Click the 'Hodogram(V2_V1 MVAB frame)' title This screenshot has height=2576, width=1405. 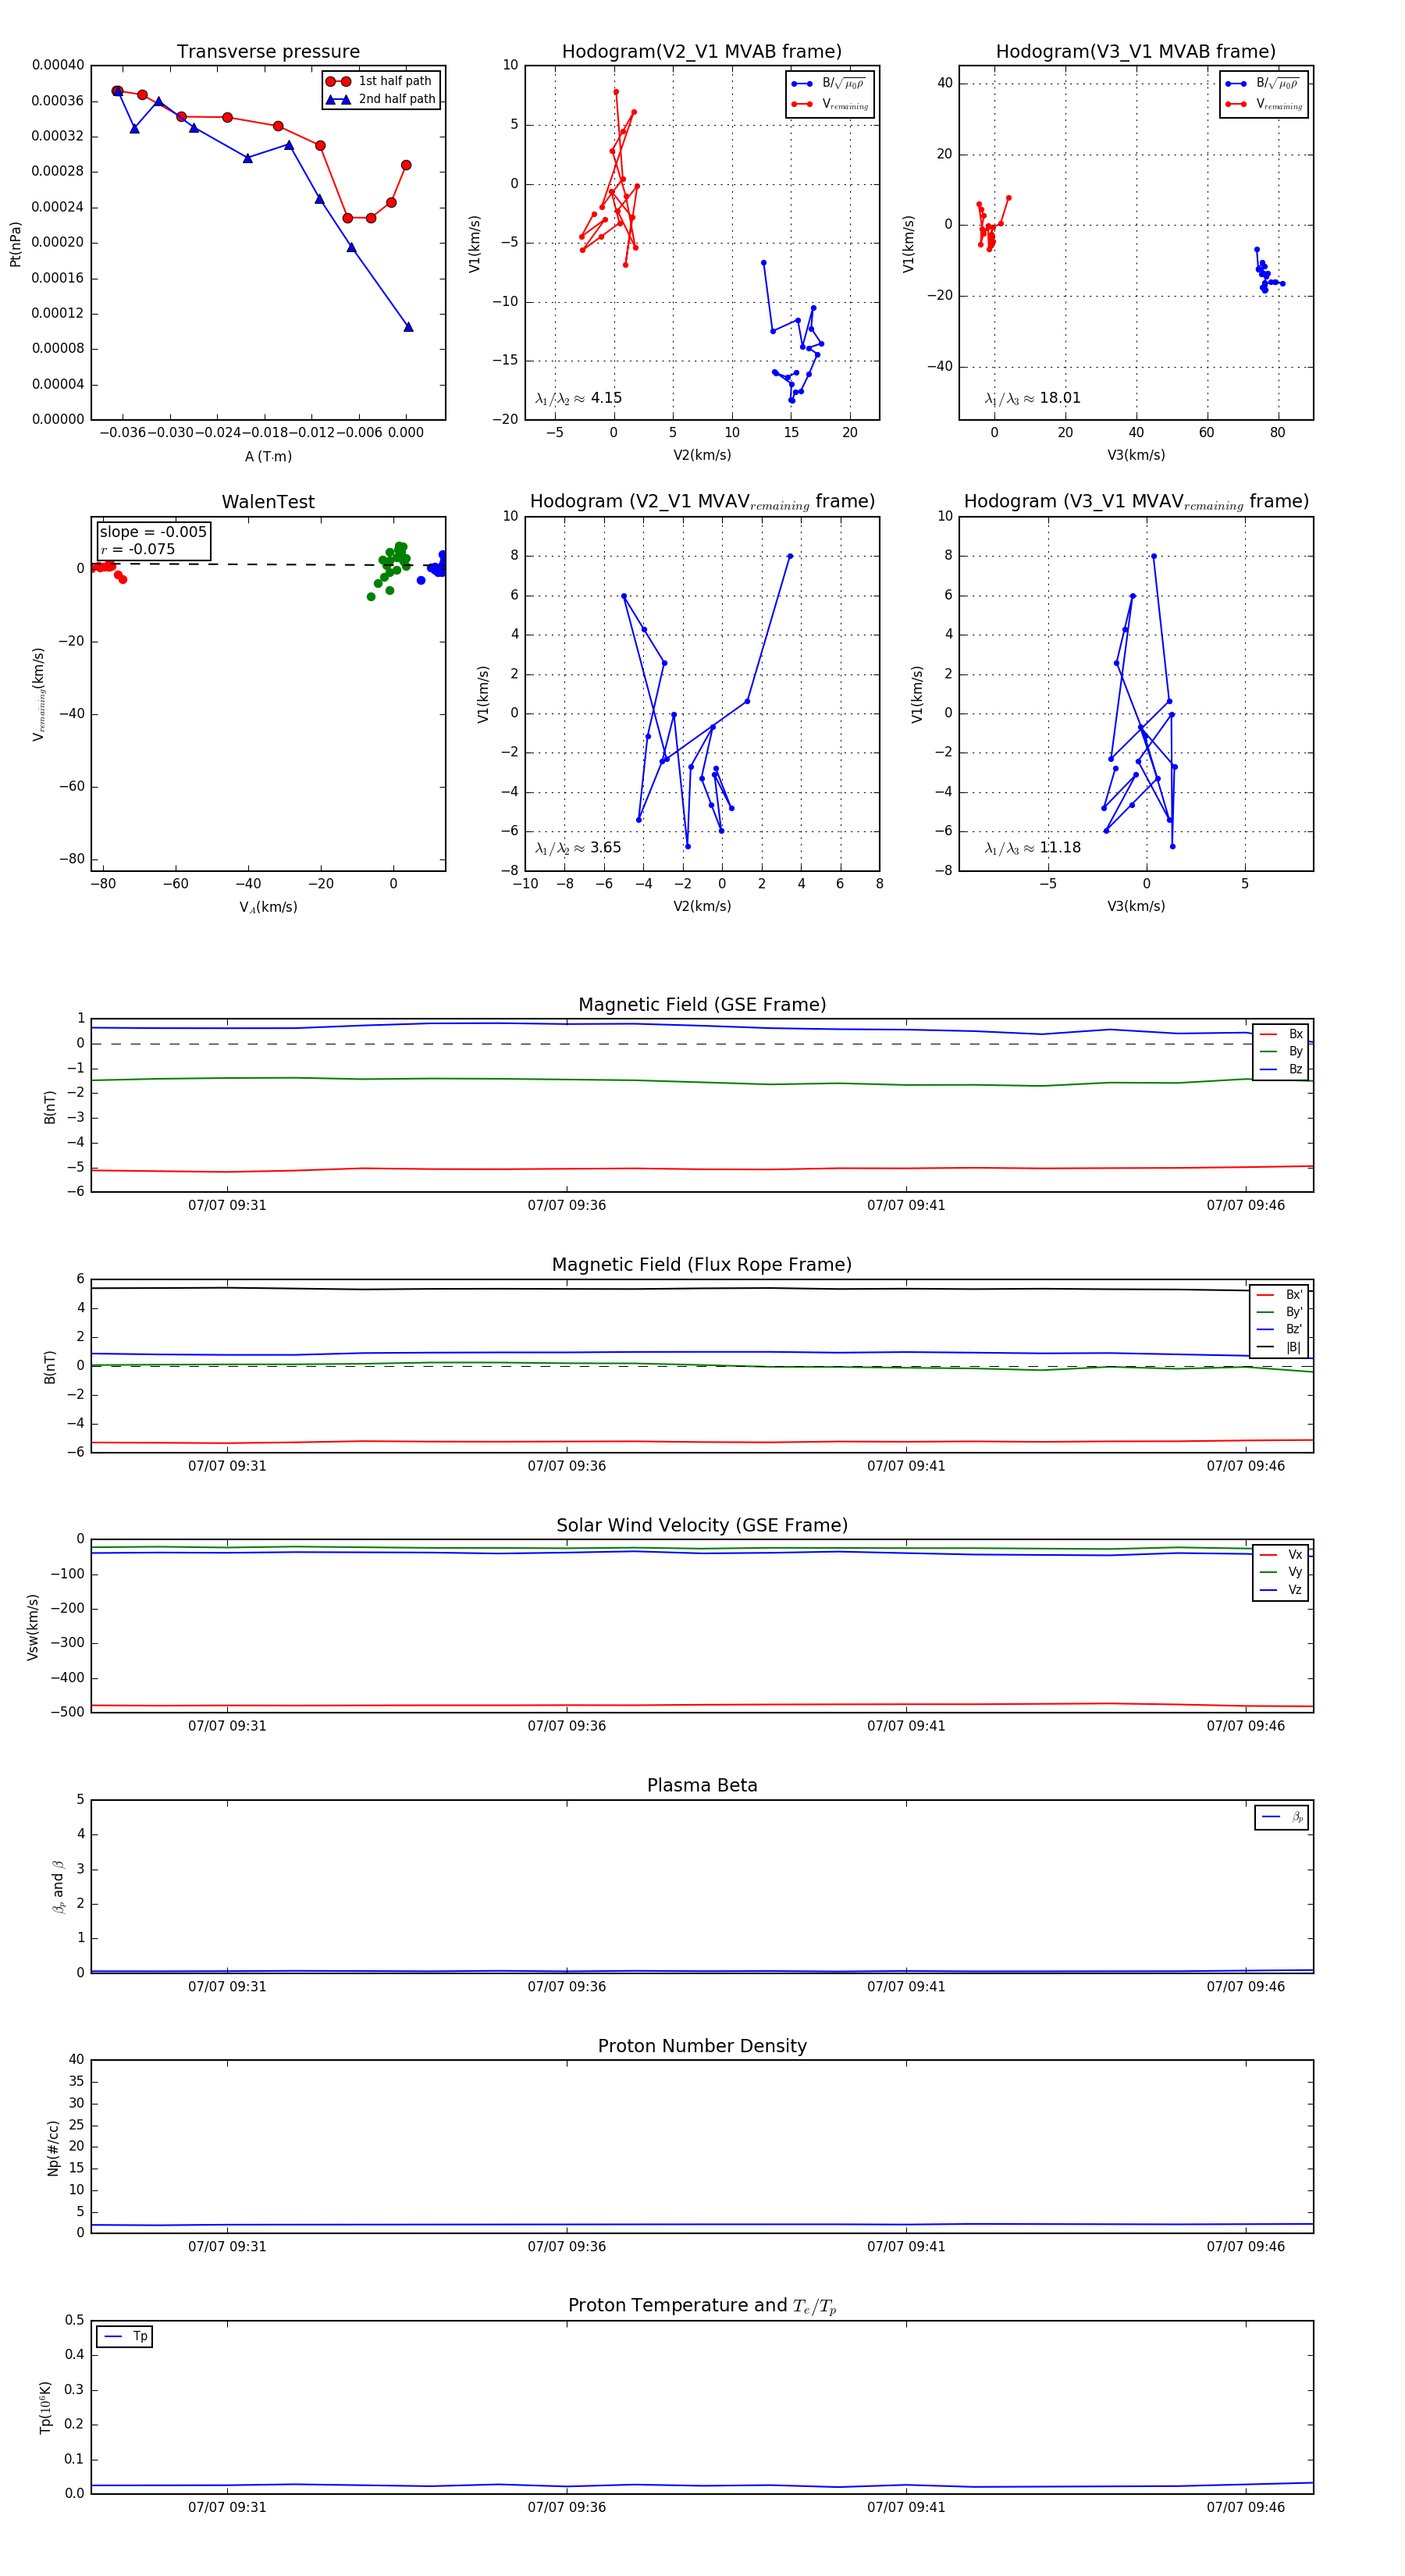click(702, 52)
